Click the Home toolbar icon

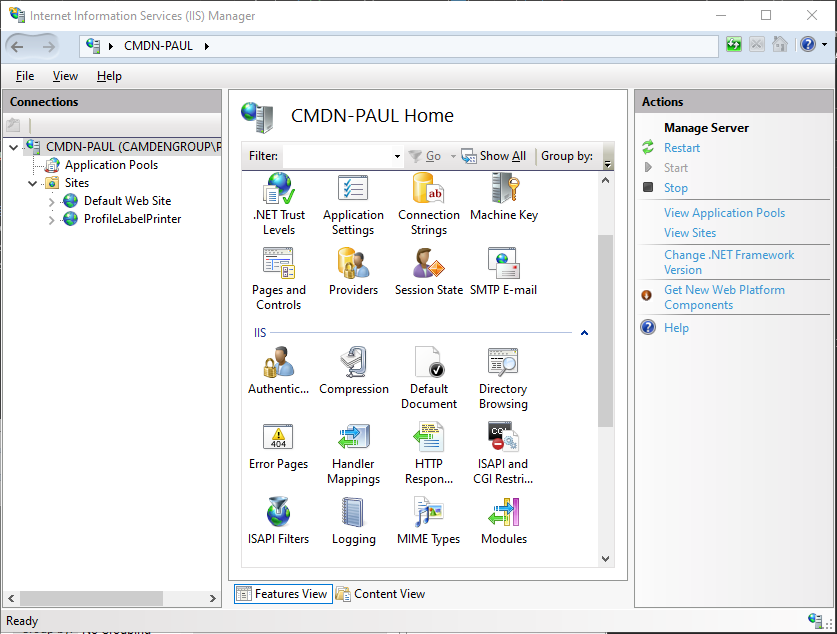pyautogui.click(x=780, y=45)
